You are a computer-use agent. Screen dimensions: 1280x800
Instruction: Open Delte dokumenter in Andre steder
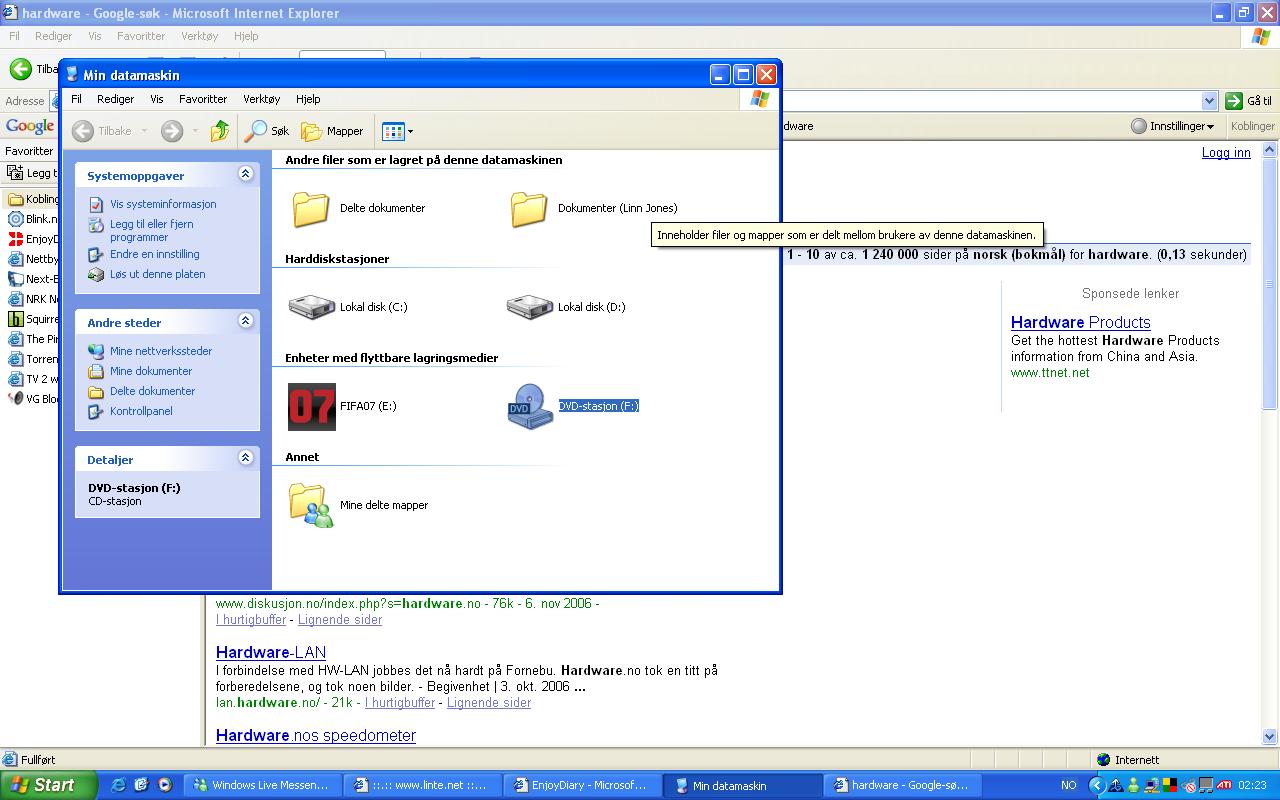(x=153, y=391)
